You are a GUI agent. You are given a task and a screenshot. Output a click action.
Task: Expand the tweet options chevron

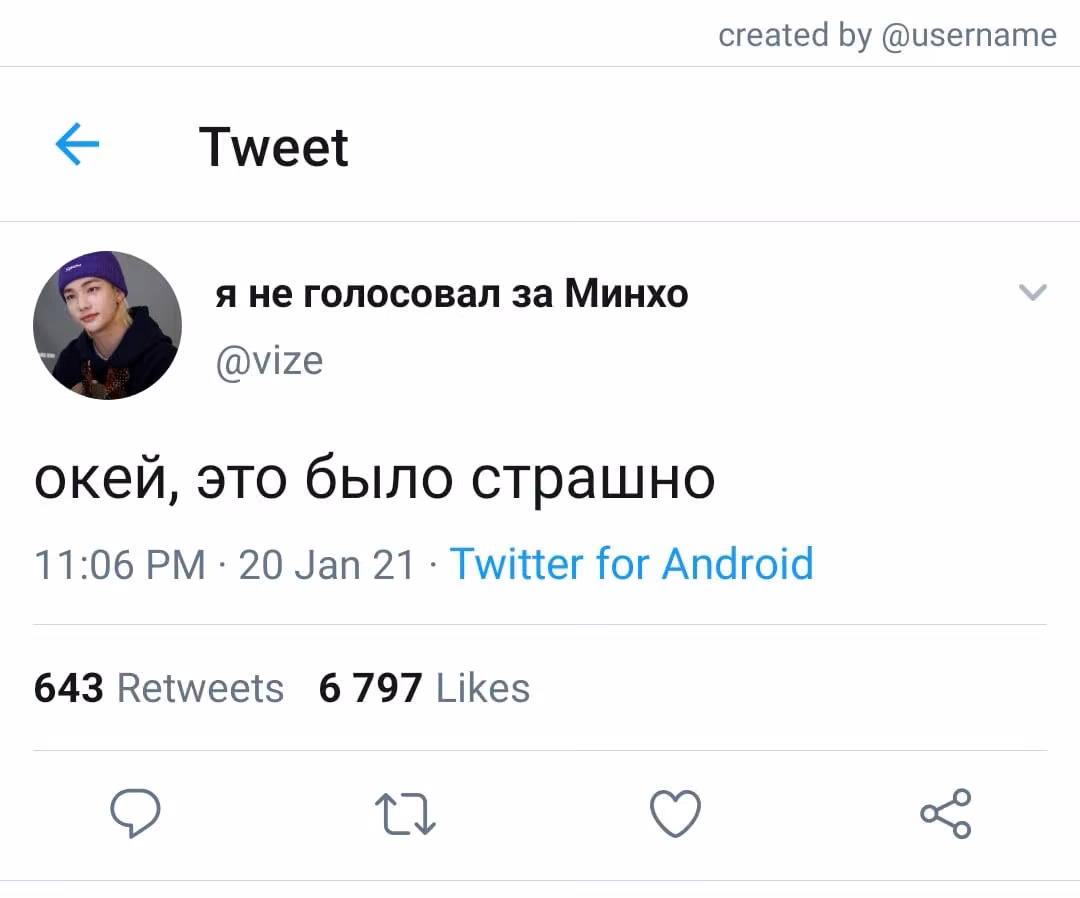(x=1032, y=293)
